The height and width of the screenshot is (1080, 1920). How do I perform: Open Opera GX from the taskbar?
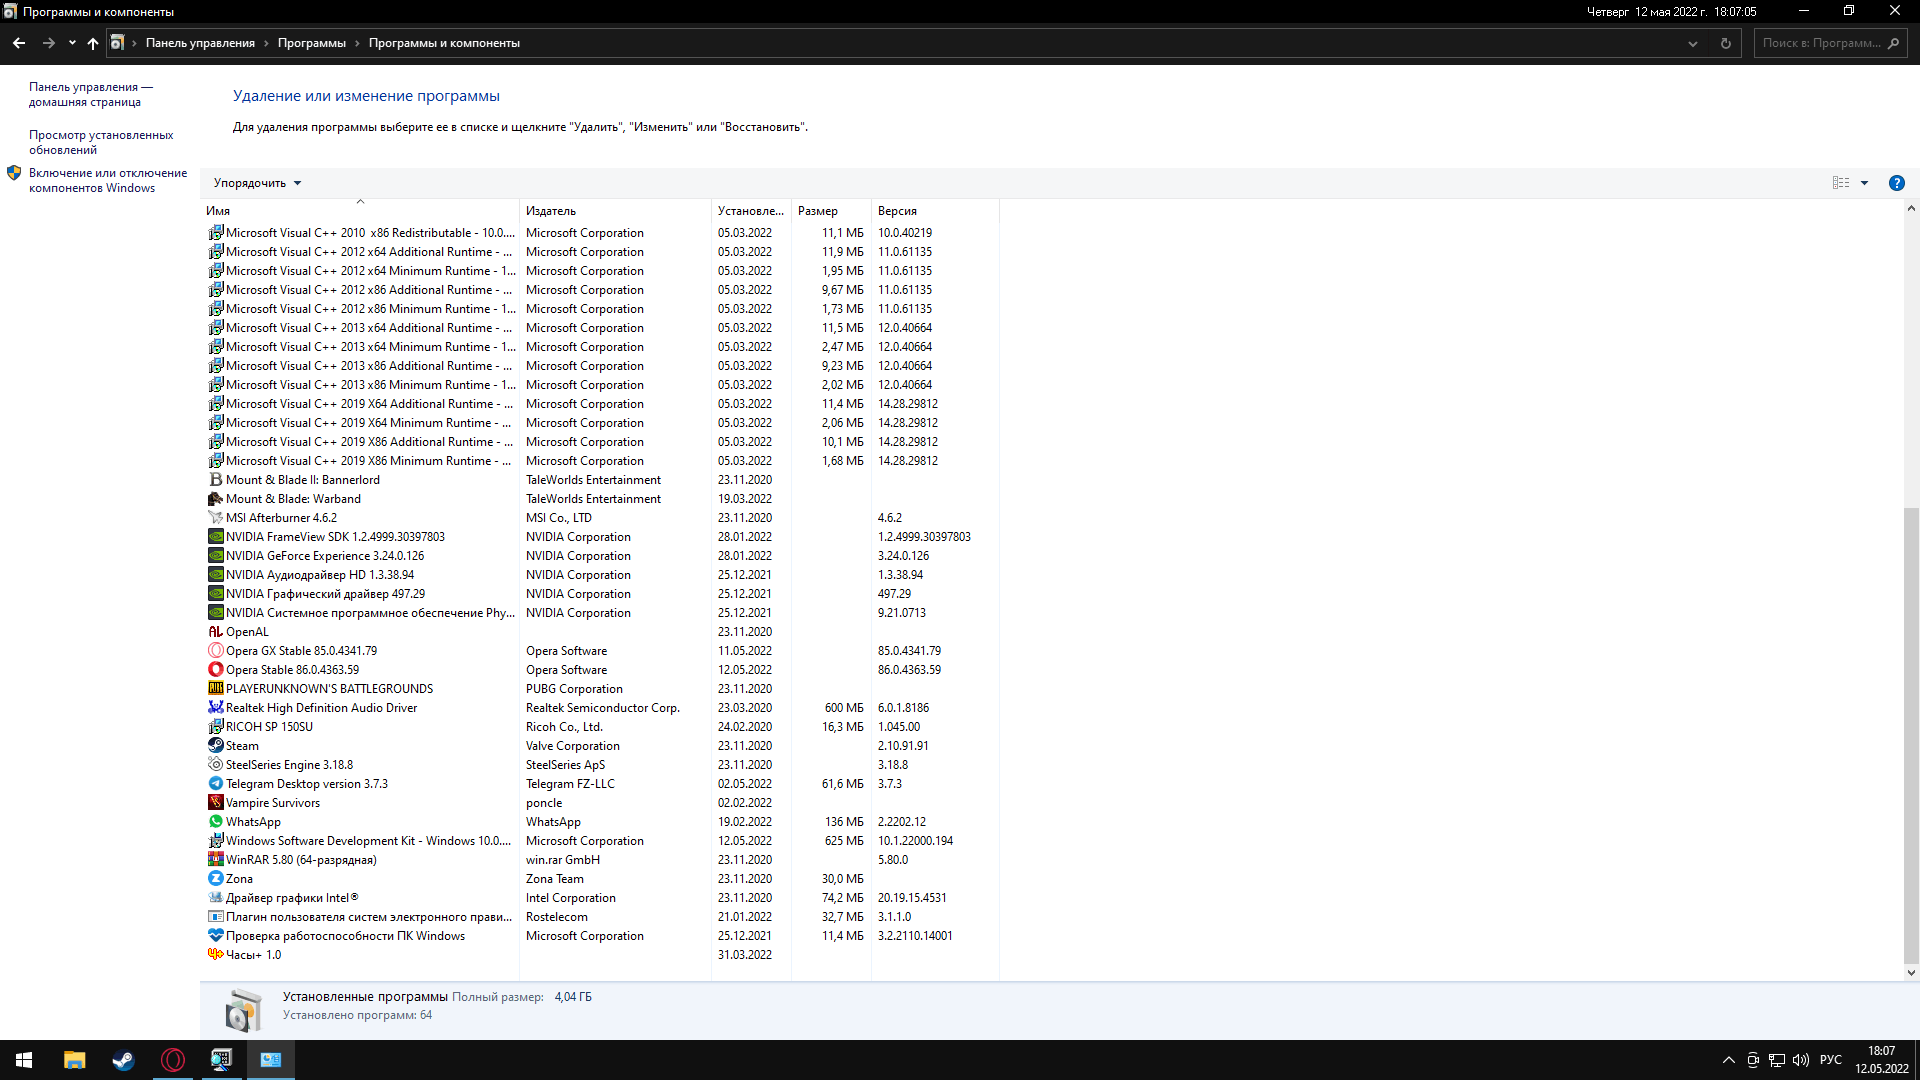point(173,1060)
